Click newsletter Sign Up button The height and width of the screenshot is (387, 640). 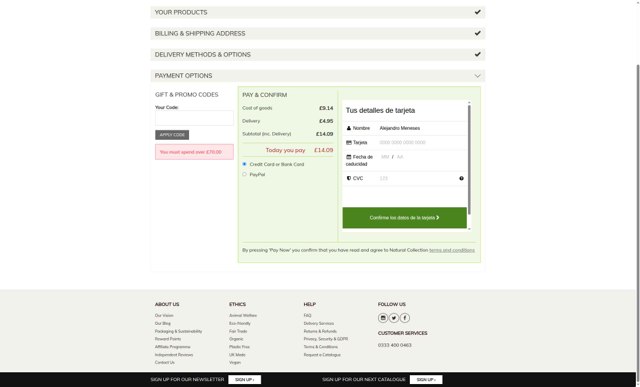point(244,380)
